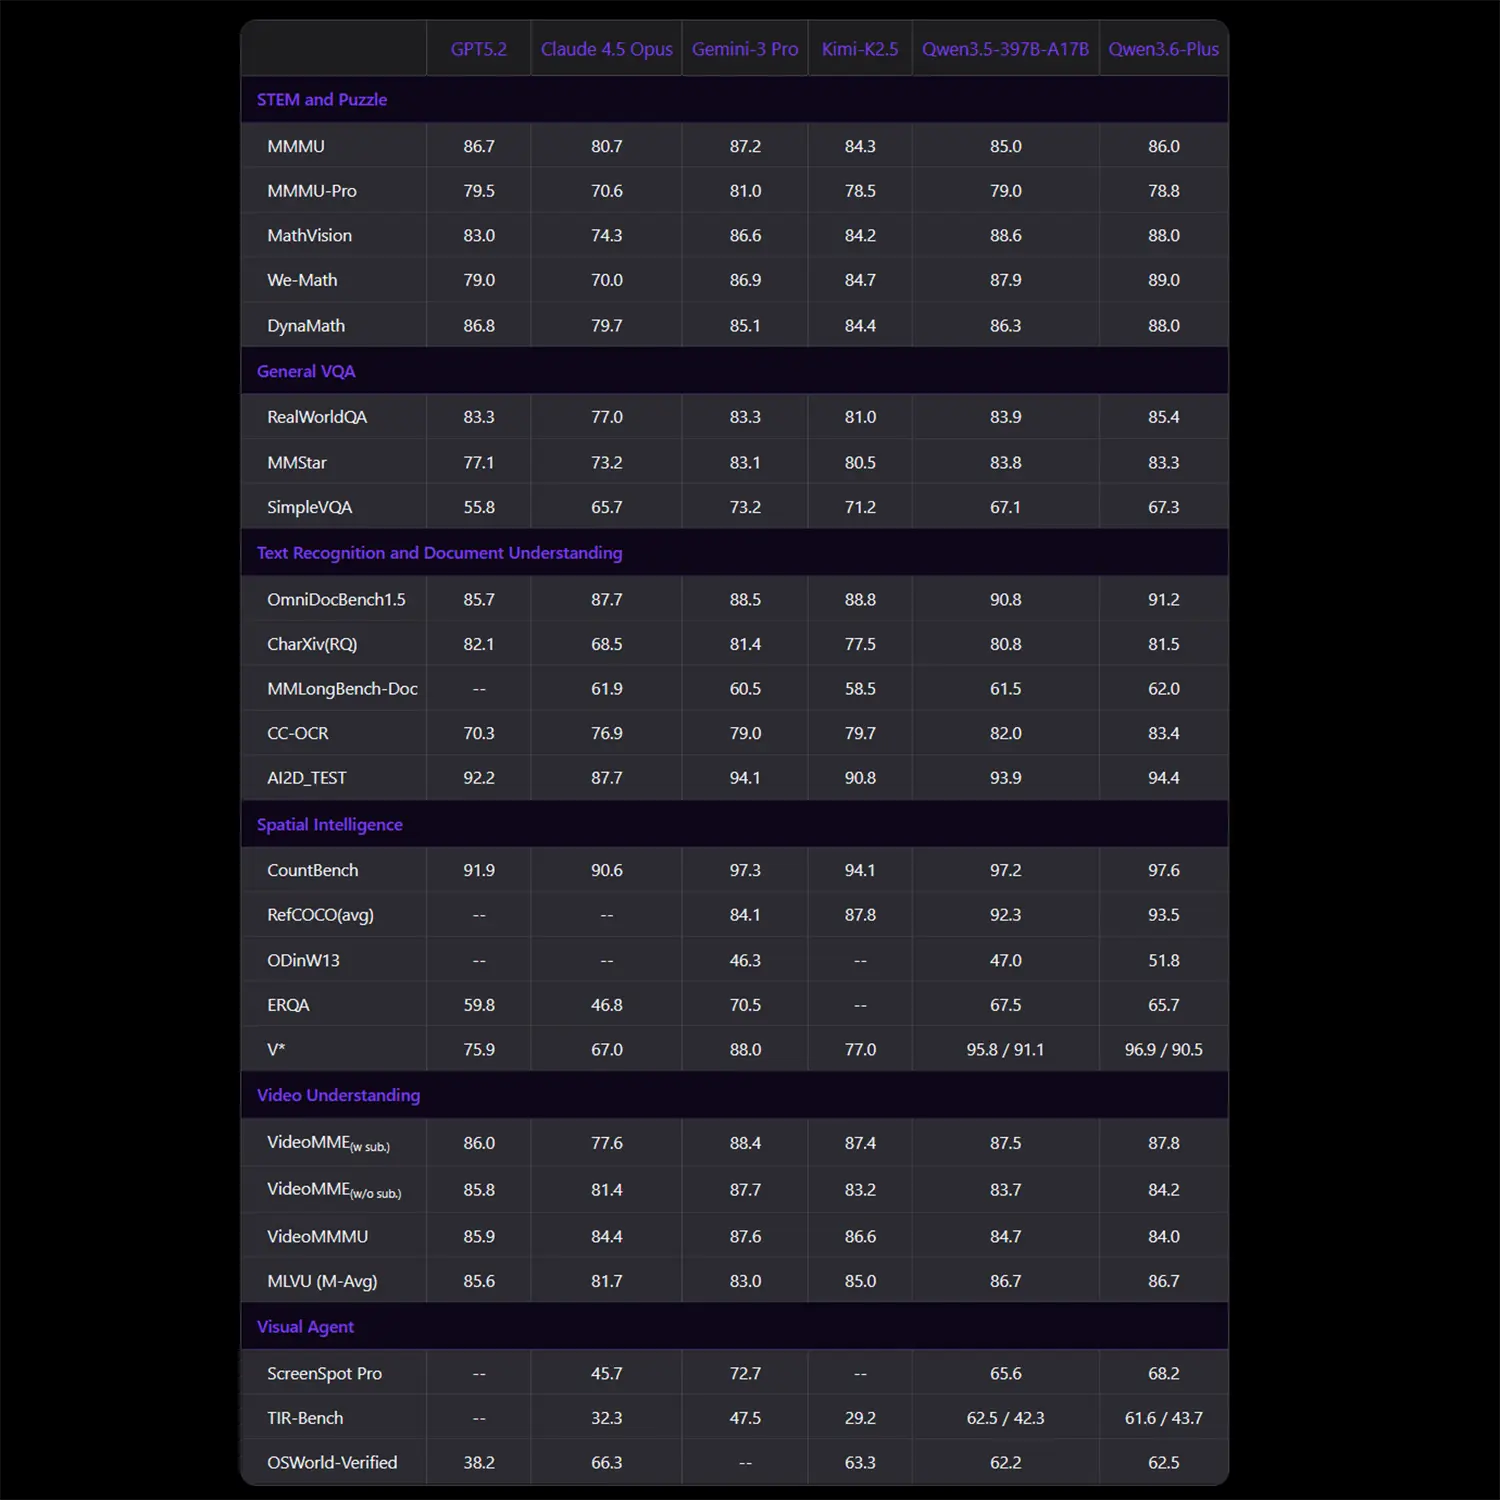Viewport: 1500px width, 1500px height.
Task: Select the Spatial Intelligence section heading
Action: pos(330,825)
